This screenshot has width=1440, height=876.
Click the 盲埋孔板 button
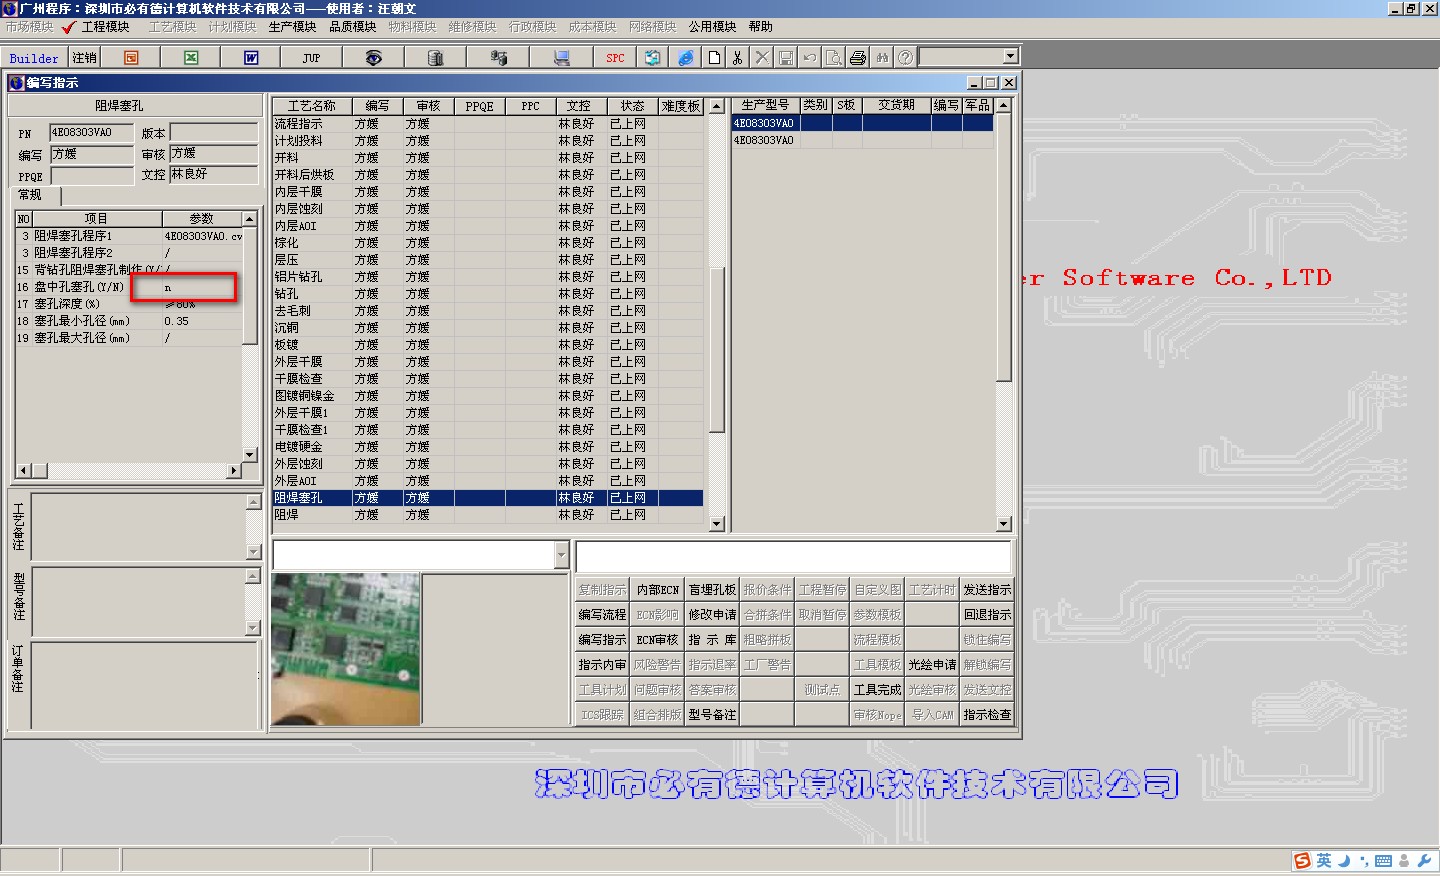click(x=712, y=590)
